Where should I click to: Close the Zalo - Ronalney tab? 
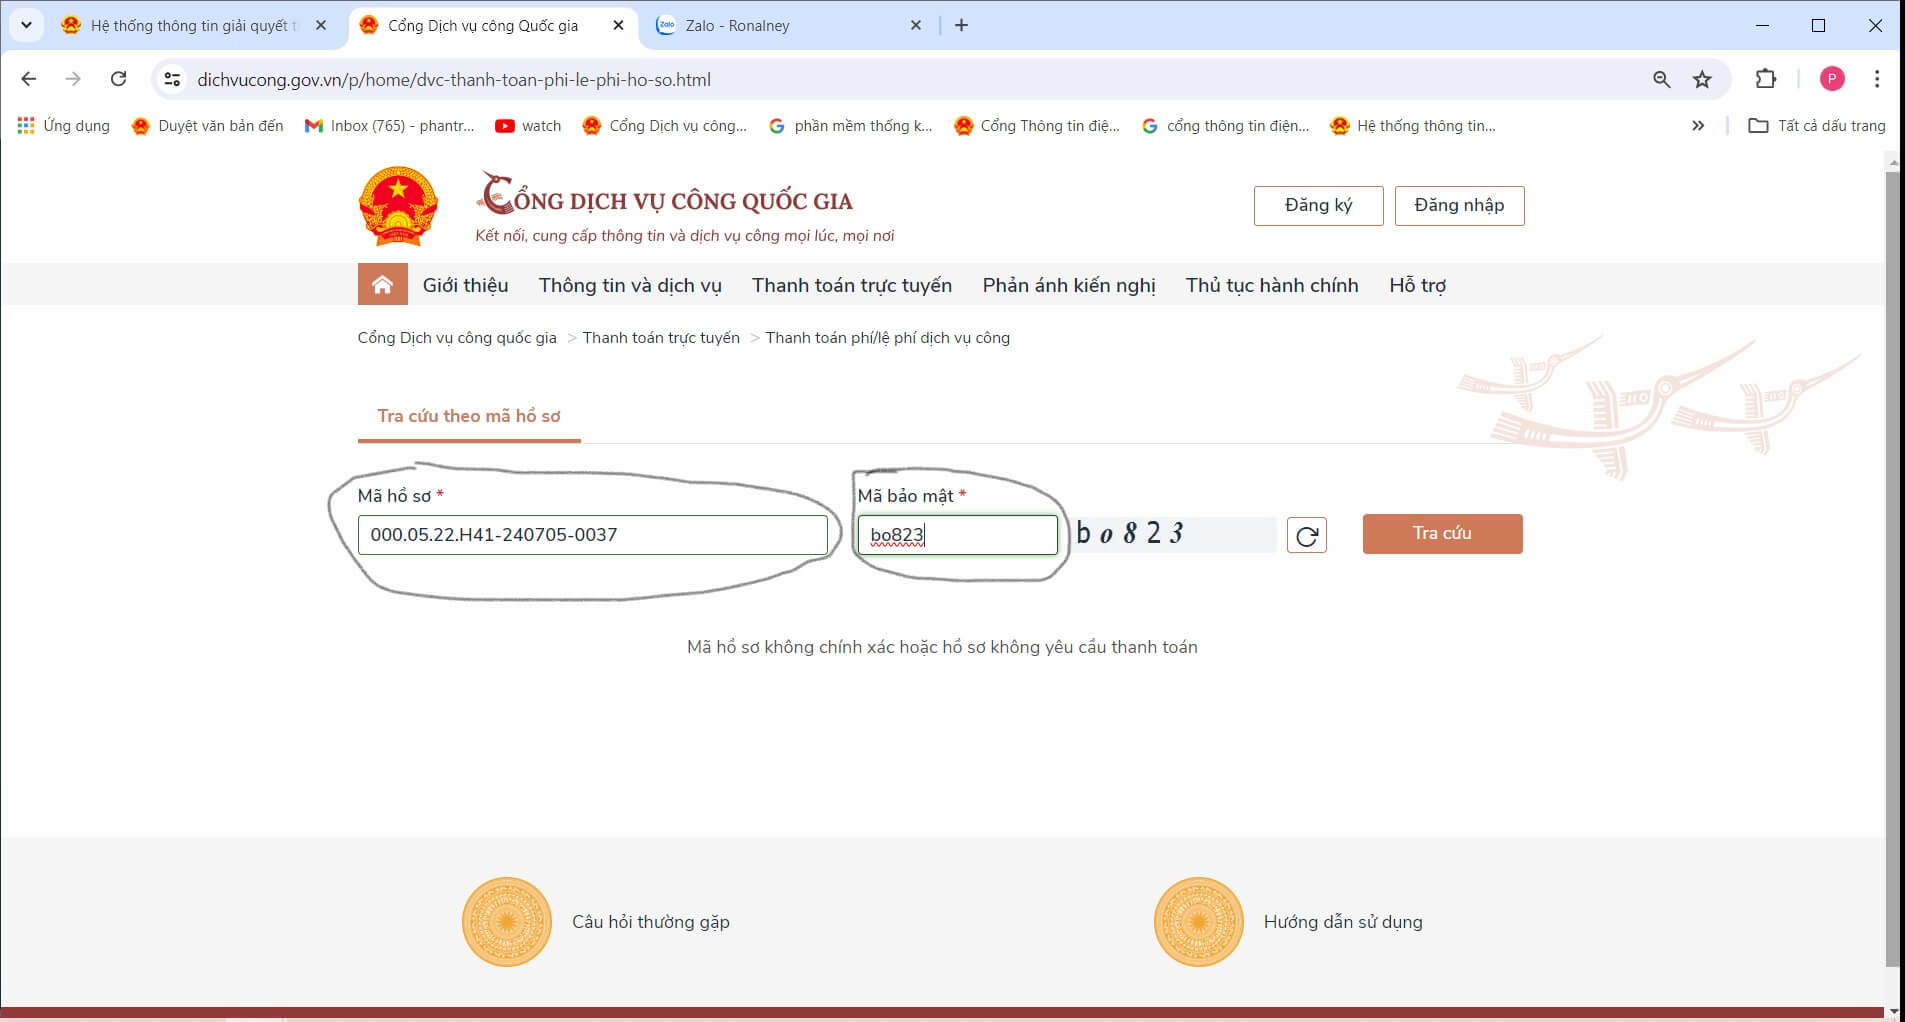915,25
